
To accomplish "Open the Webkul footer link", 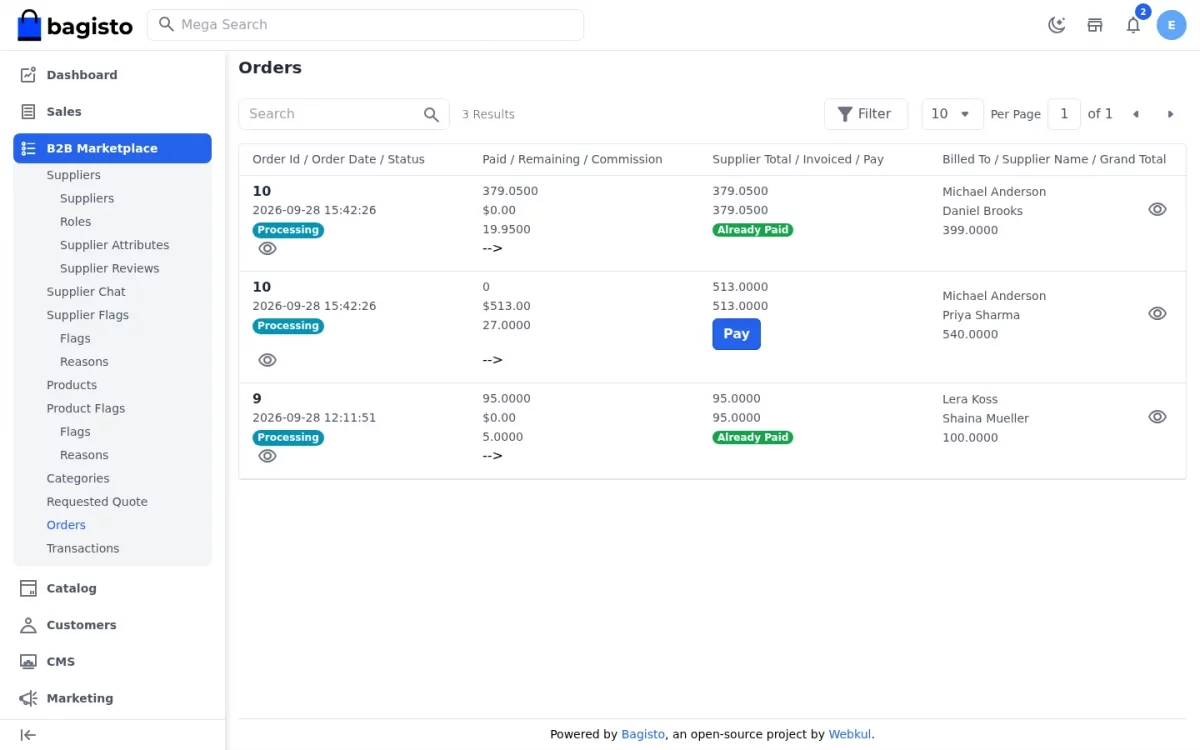I will click(850, 734).
